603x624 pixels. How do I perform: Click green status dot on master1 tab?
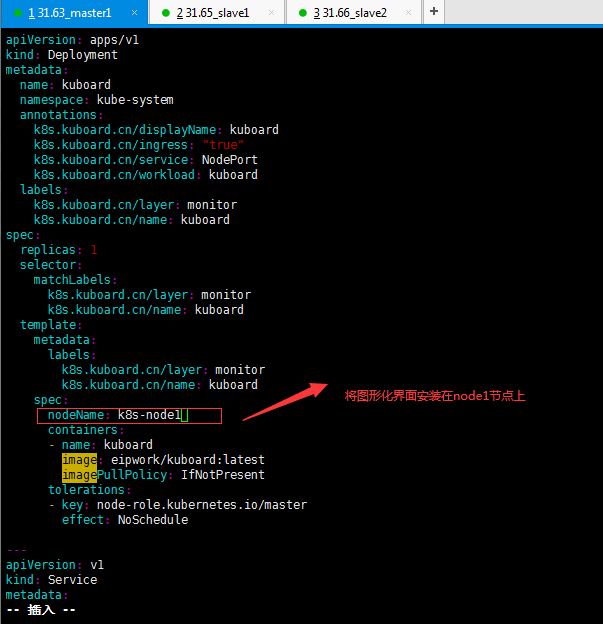18,13
